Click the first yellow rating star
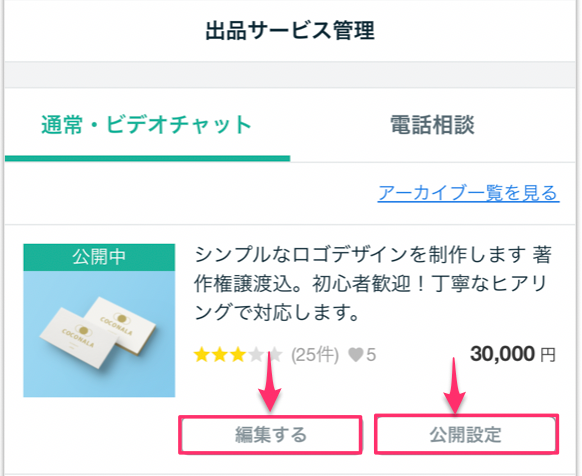Image resolution: width=582 pixels, height=476 pixels. pyautogui.click(x=202, y=355)
